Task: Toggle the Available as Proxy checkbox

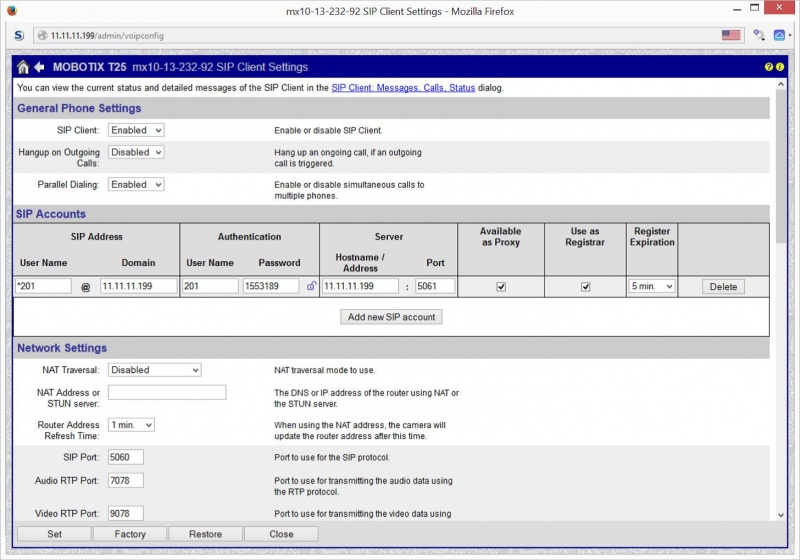Action: pyautogui.click(x=501, y=287)
